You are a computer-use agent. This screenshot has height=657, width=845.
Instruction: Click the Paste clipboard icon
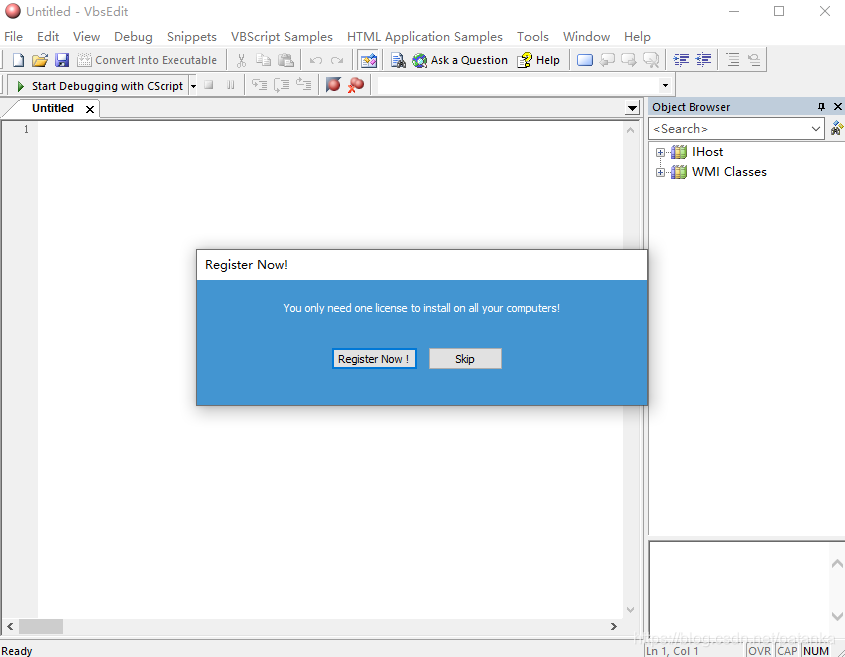click(286, 60)
